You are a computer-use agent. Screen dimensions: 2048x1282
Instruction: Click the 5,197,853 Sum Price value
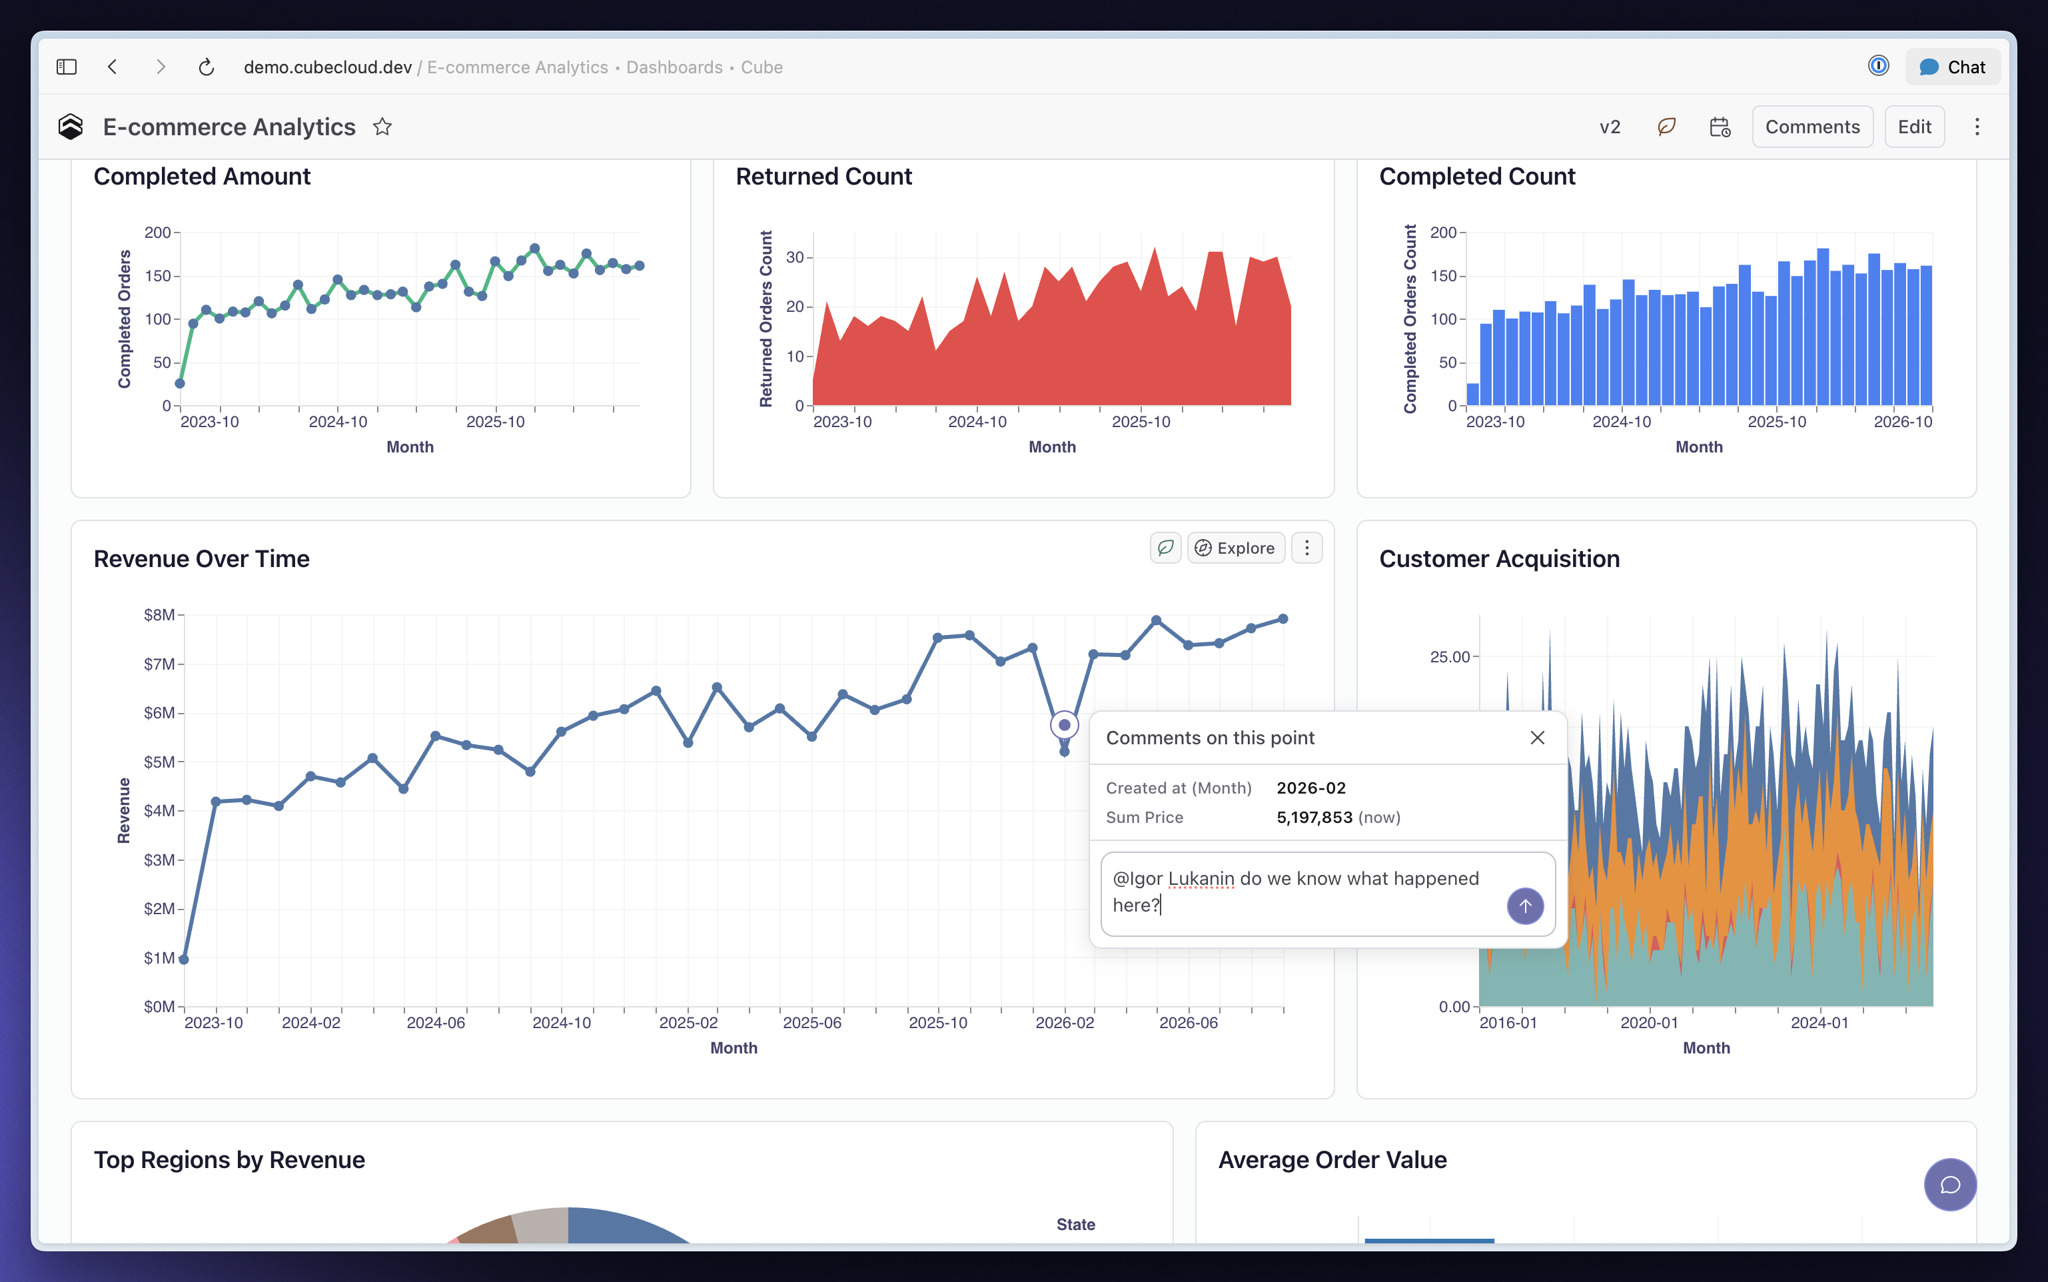tap(1314, 817)
